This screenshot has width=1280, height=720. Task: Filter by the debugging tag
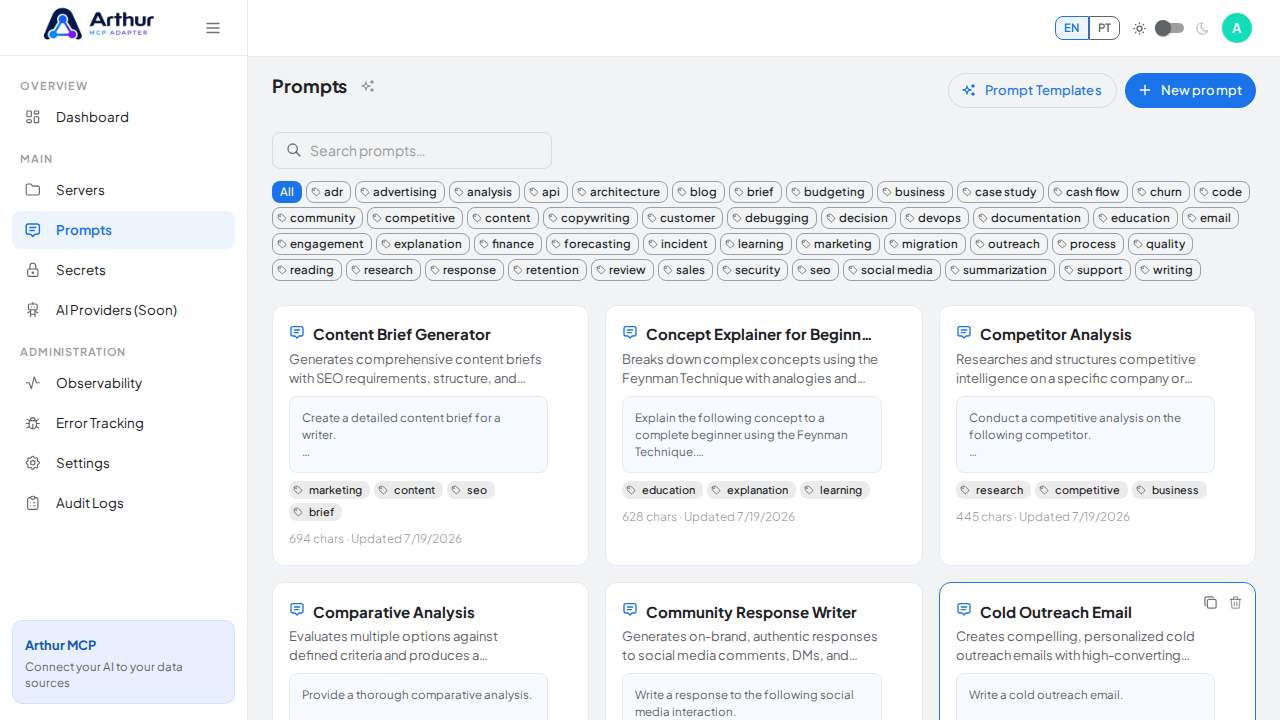coord(772,218)
